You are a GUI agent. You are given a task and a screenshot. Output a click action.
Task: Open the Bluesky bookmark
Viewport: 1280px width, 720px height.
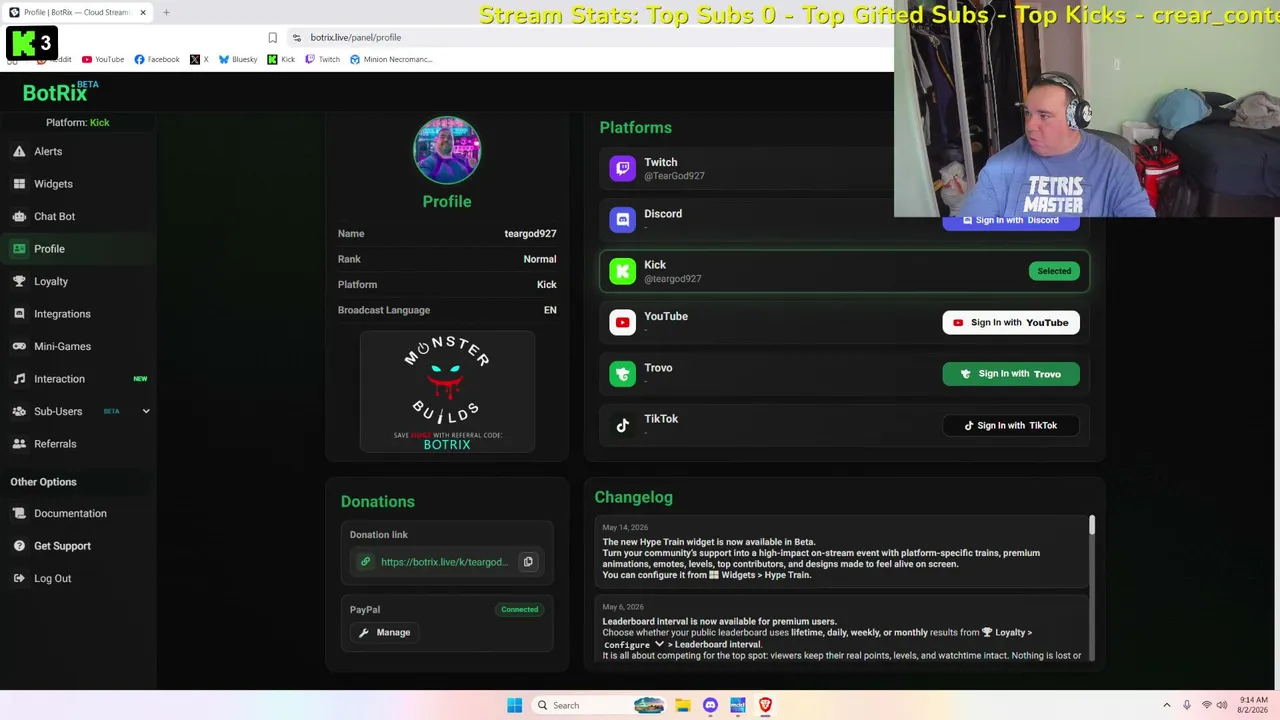tap(238, 59)
